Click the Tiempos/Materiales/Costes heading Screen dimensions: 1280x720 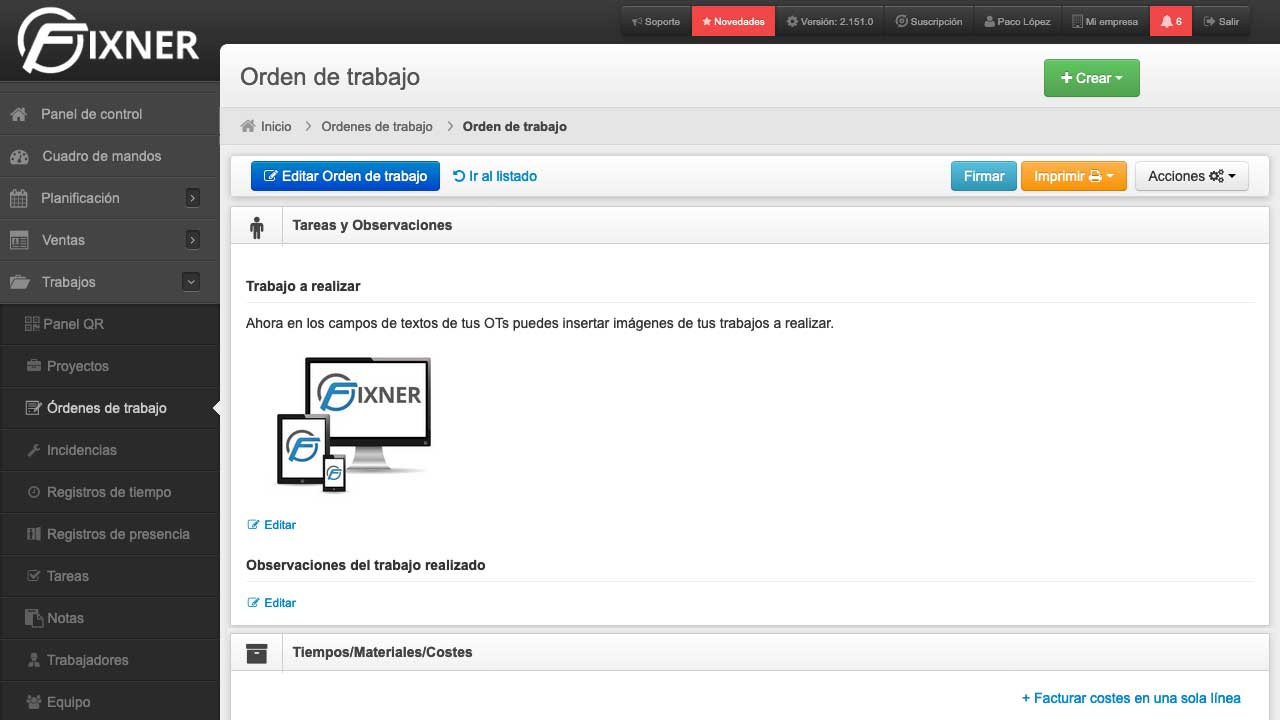click(382, 652)
